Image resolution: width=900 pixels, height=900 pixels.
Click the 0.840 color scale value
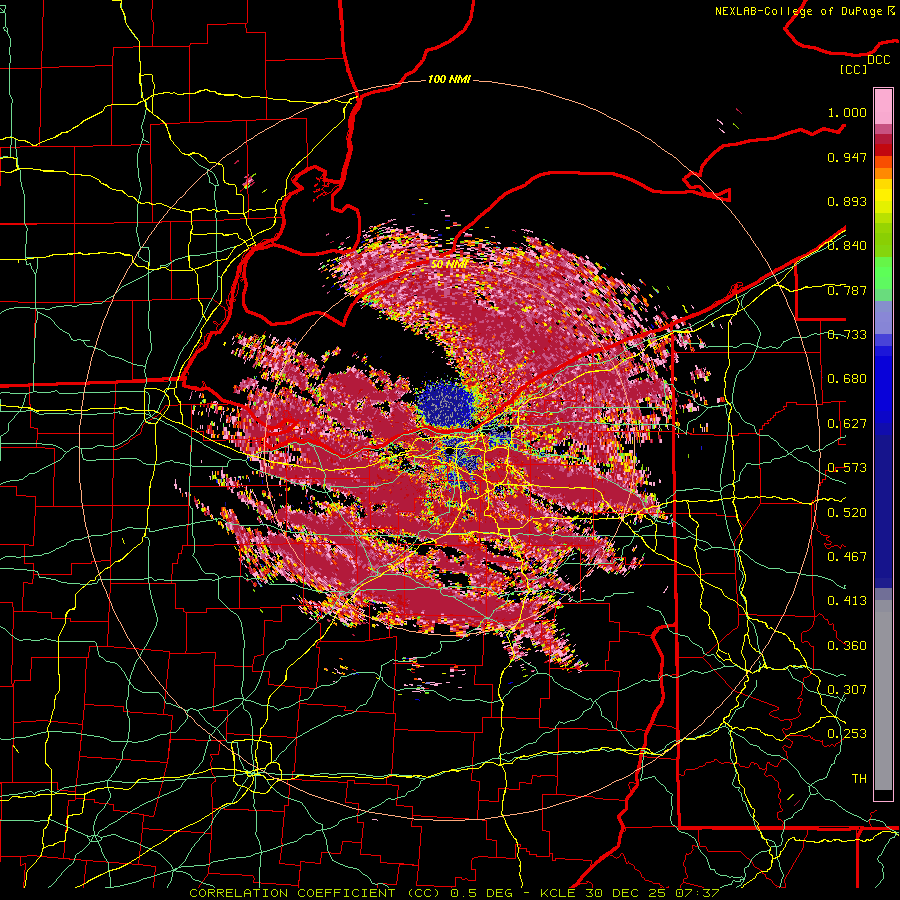(847, 246)
